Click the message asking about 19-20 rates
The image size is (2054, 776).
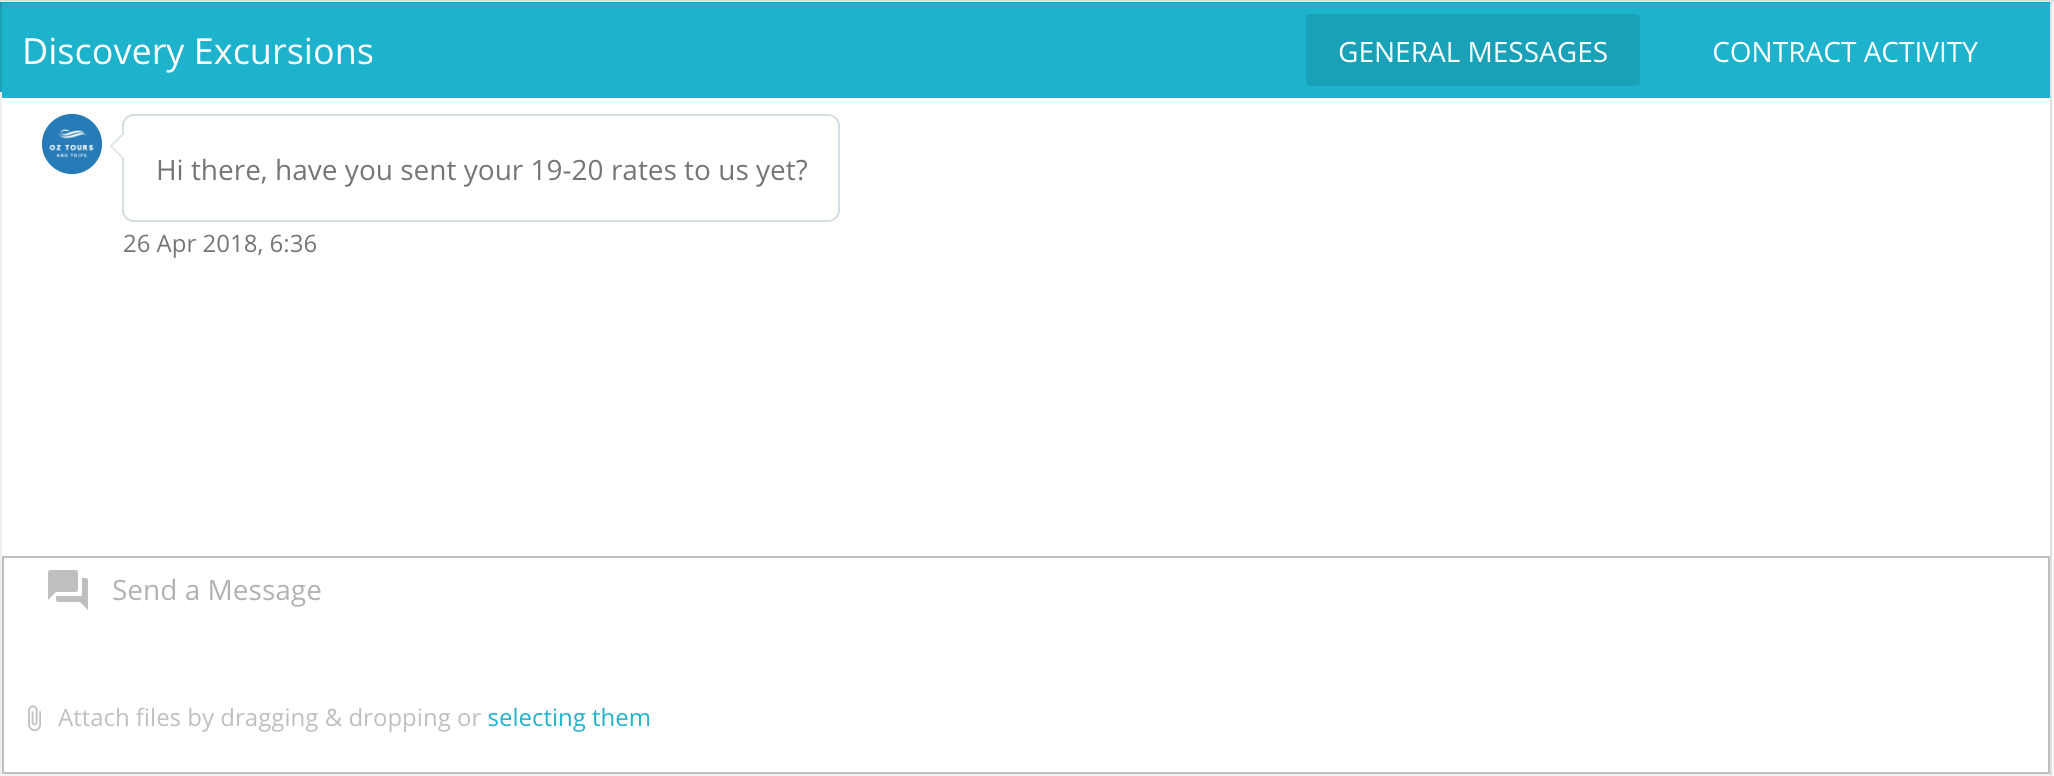[x=481, y=168]
